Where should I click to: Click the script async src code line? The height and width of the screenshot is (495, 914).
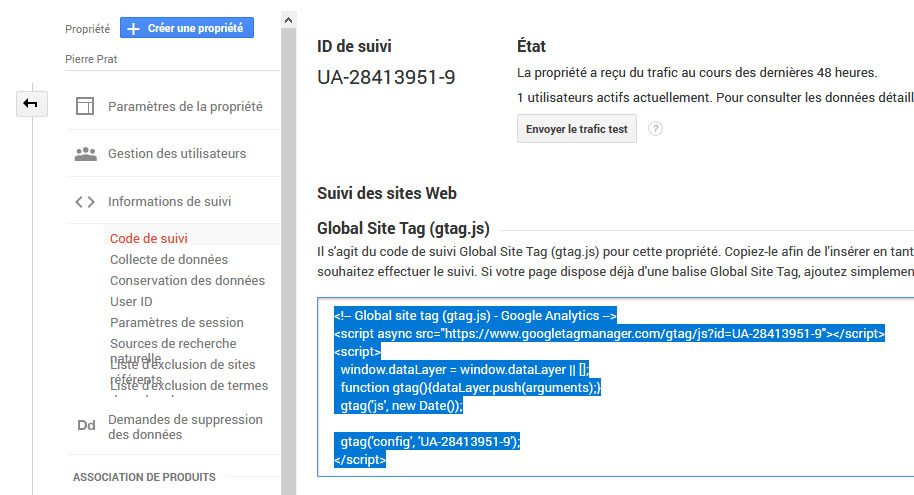[x=609, y=333]
